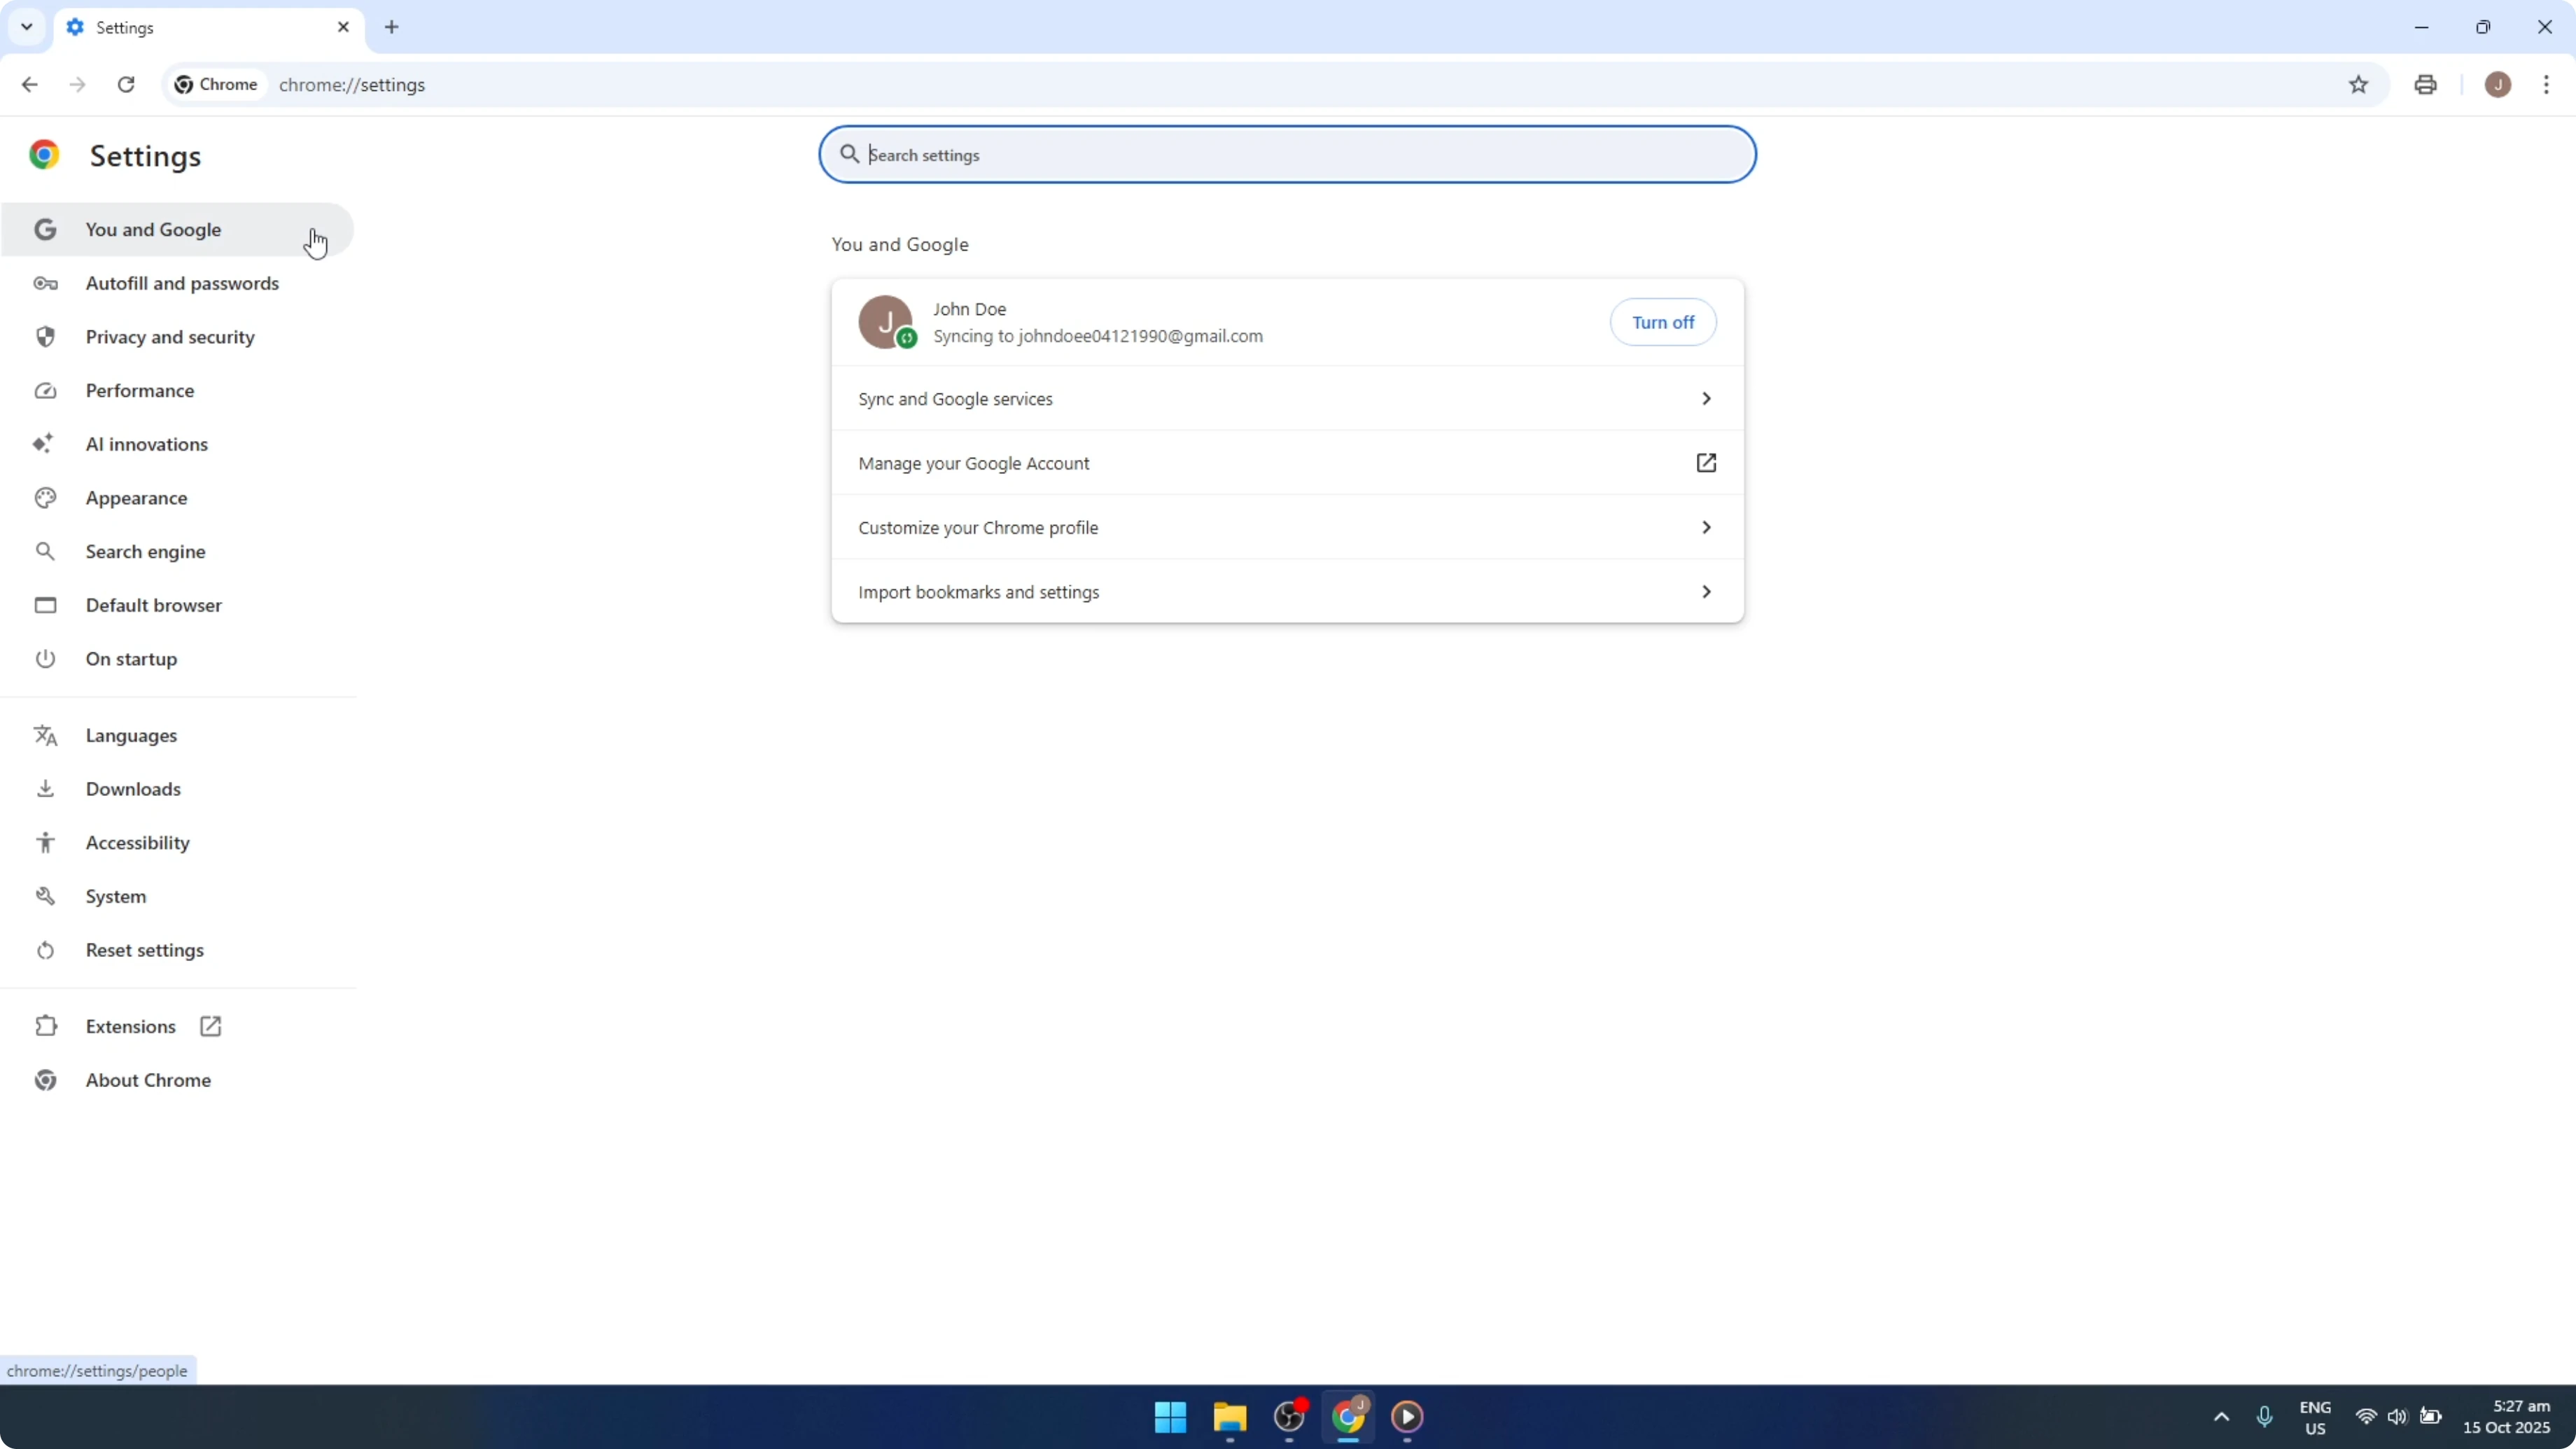Open Appearance via the palette icon

pos(45,497)
